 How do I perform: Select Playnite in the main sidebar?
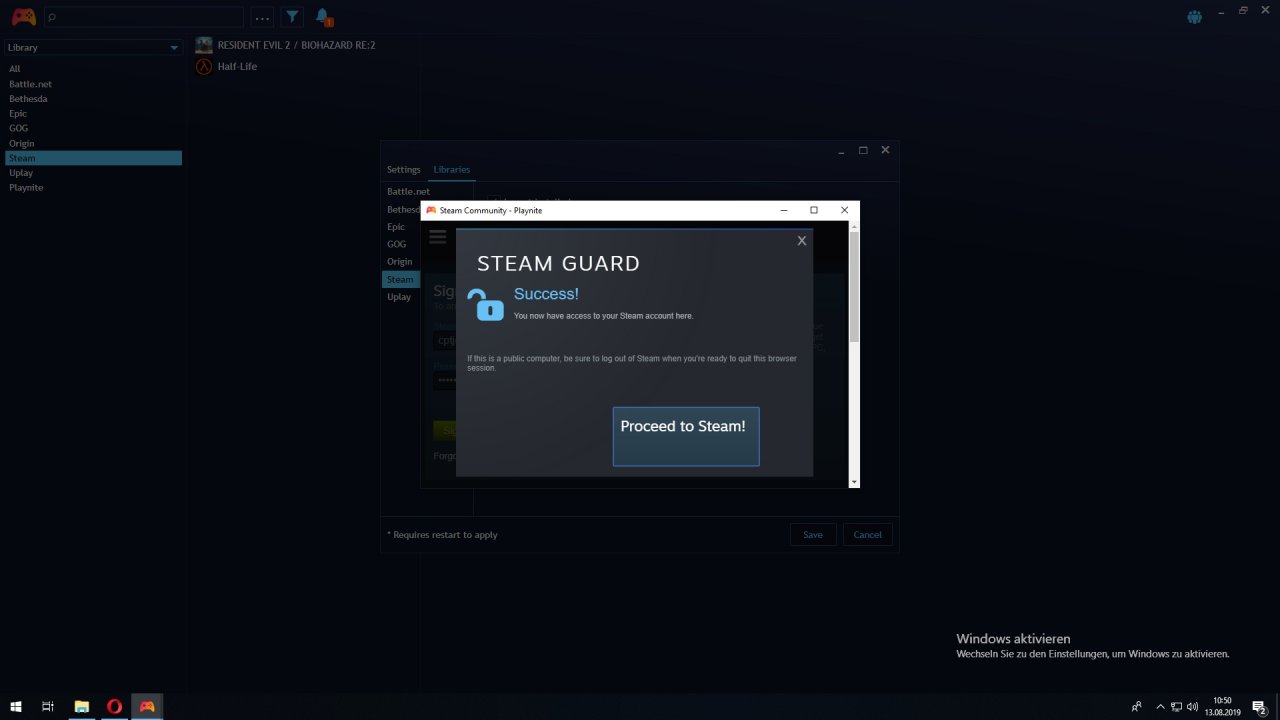[x=26, y=188]
